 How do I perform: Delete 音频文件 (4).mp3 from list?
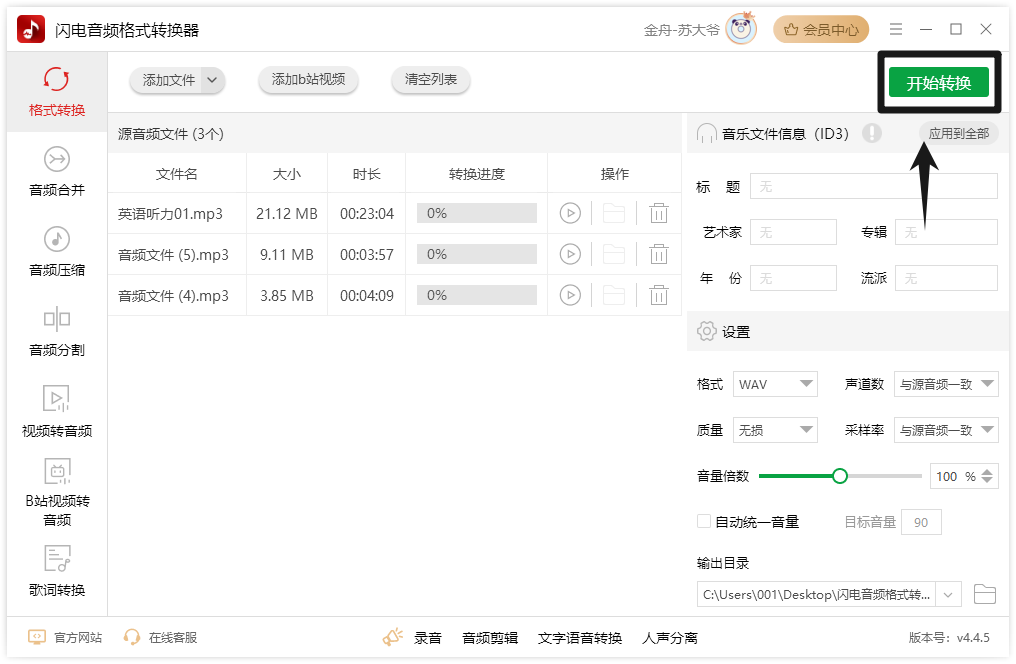(x=659, y=295)
